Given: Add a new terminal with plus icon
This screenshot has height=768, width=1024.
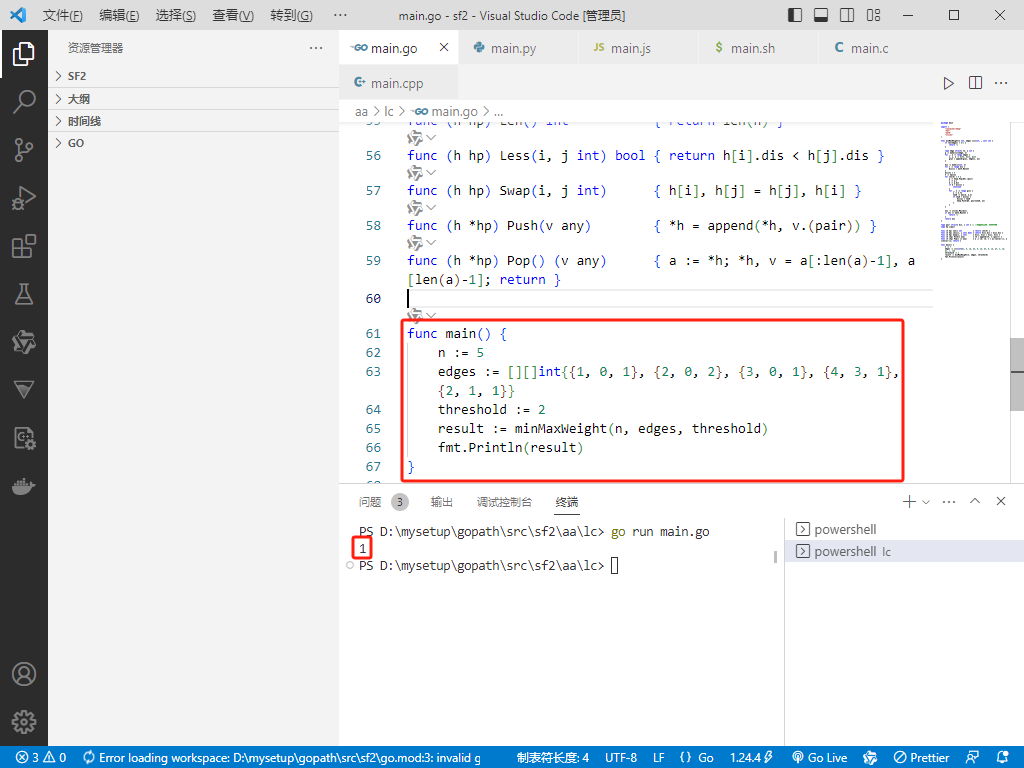Looking at the screenshot, I should (908, 502).
